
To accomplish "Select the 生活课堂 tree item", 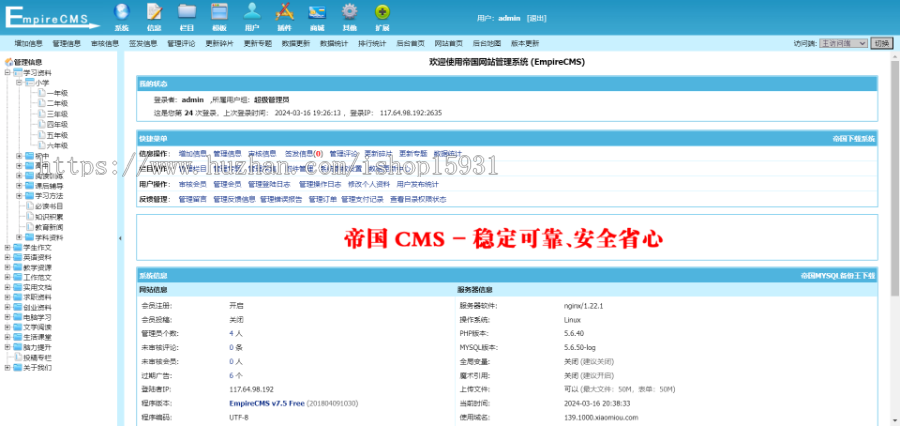I will point(37,337).
